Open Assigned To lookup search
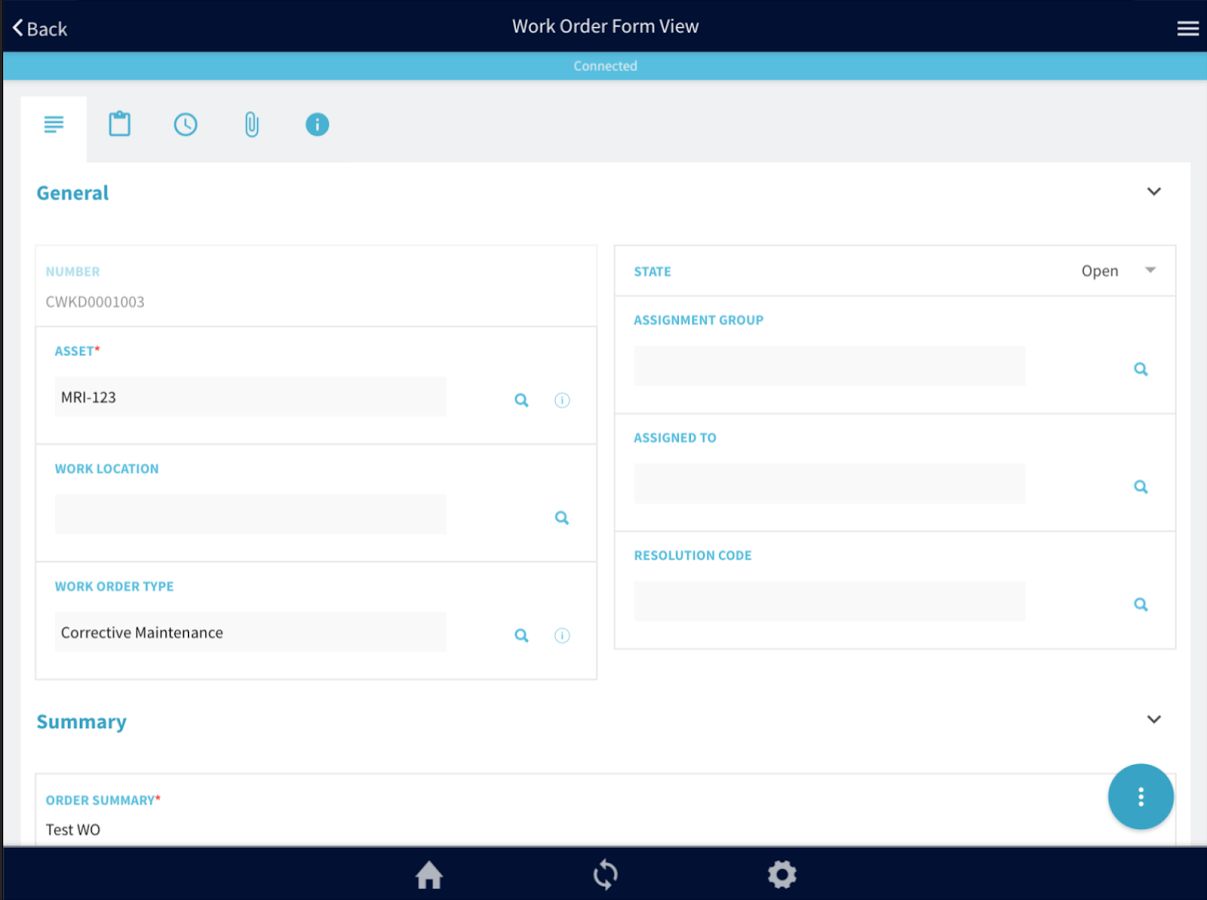 pyautogui.click(x=1140, y=487)
